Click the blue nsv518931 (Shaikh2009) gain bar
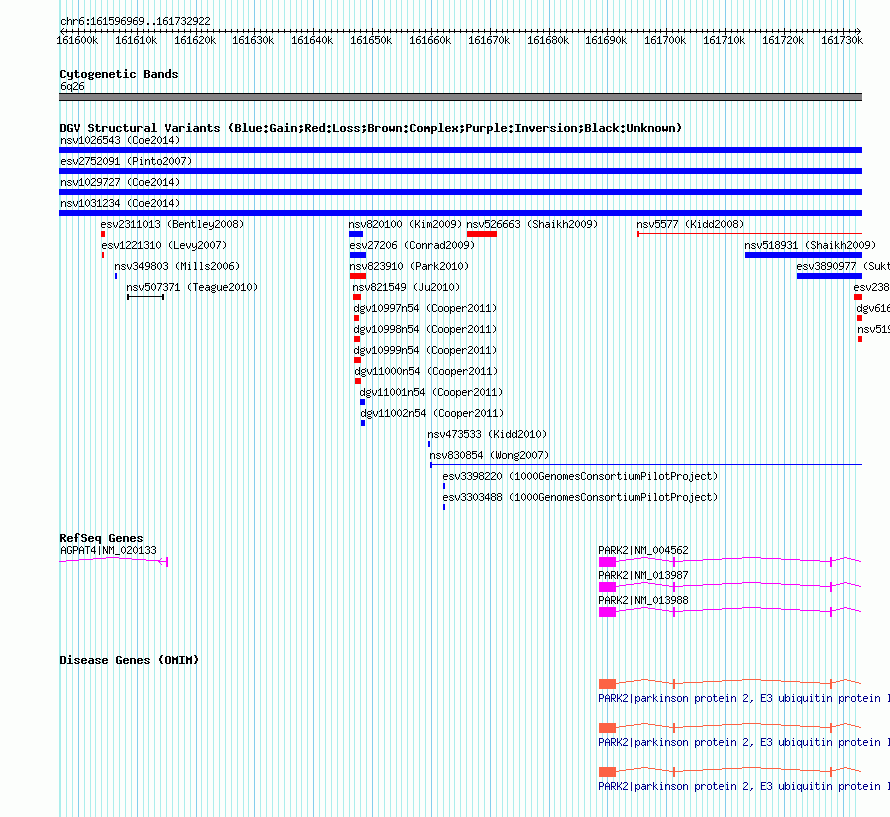This screenshot has width=890, height=817. click(x=803, y=255)
